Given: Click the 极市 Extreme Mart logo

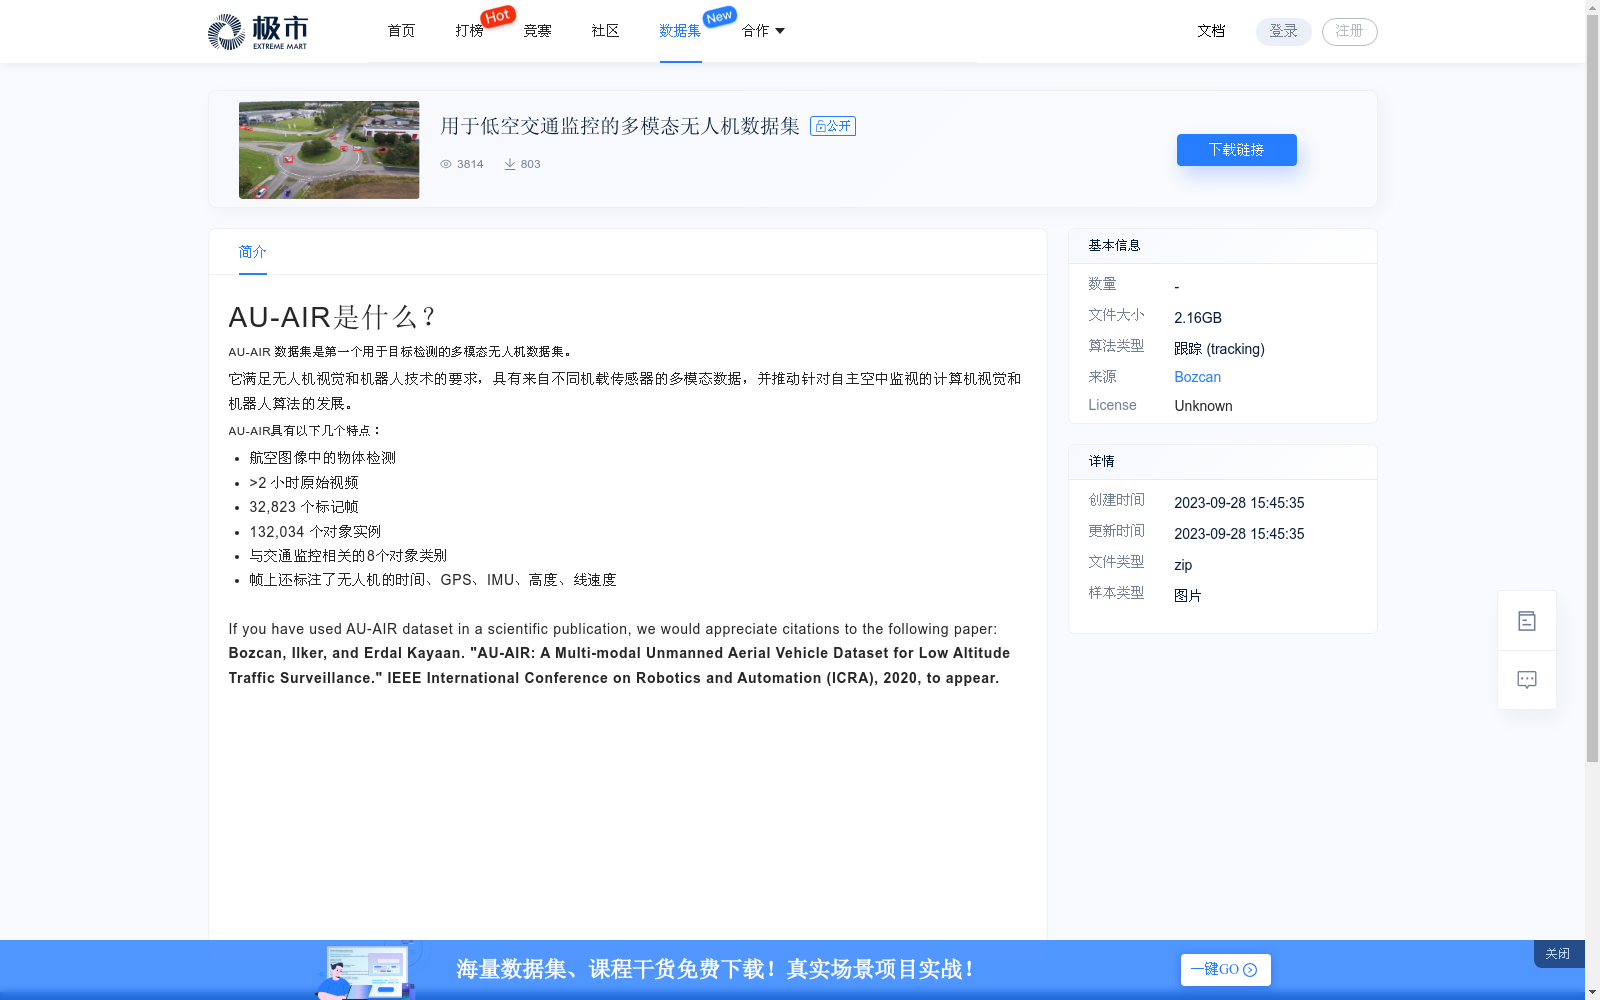Looking at the screenshot, I should pos(258,32).
